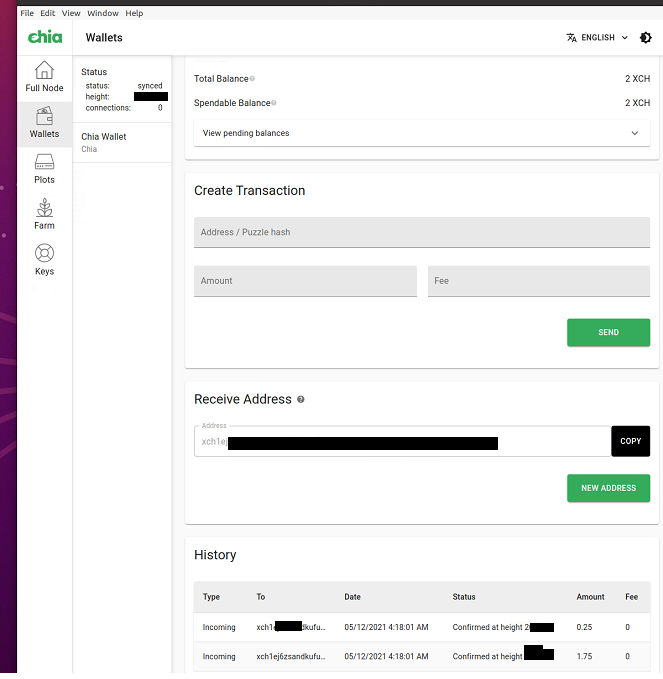This screenshot has width=663, height=679.
Task: Click the Create Transaction heading
Action: (x=249, y=191)
